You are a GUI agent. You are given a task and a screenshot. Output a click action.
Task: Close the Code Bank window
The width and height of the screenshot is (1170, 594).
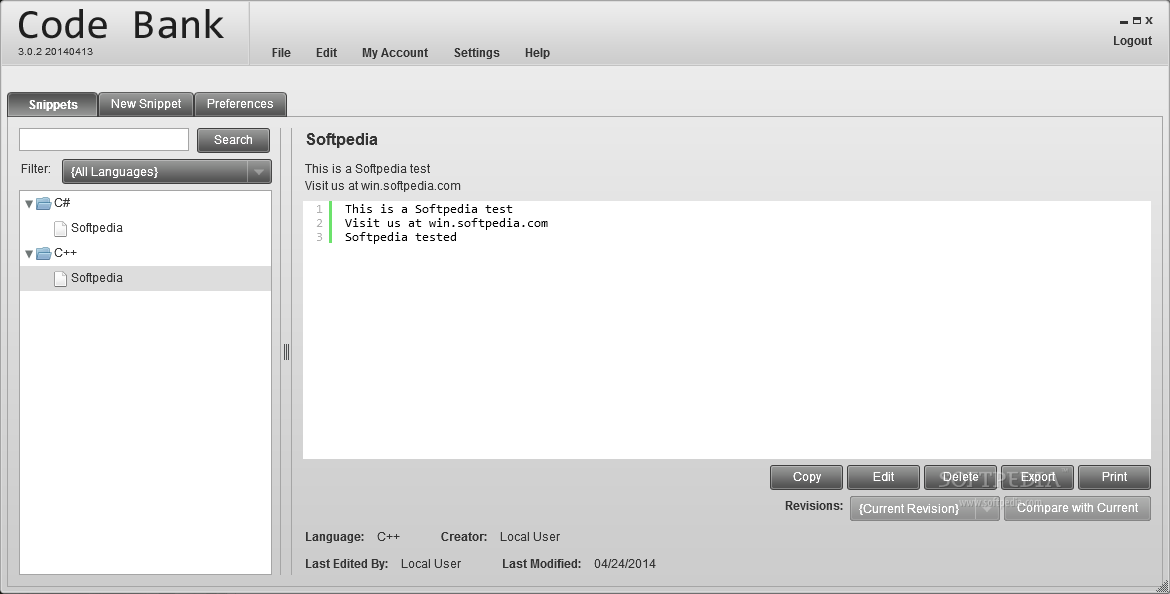[1149, 21]
